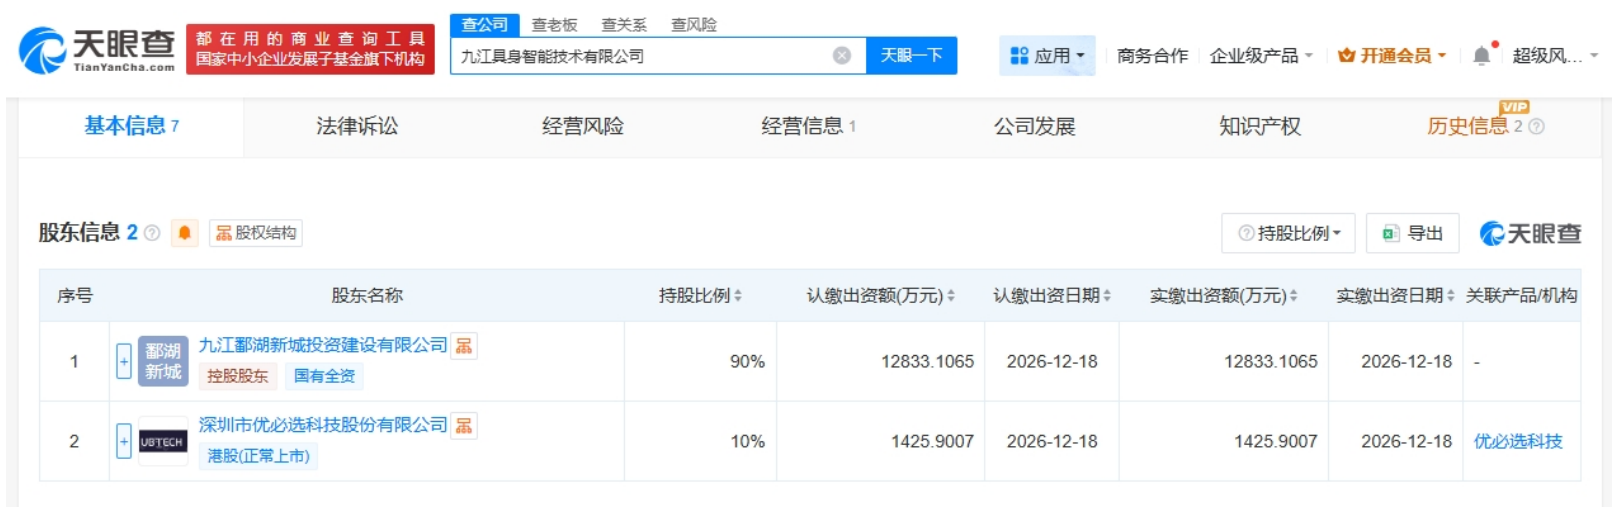
Task: Click the 序号 column header
Action: click(75, 296)
